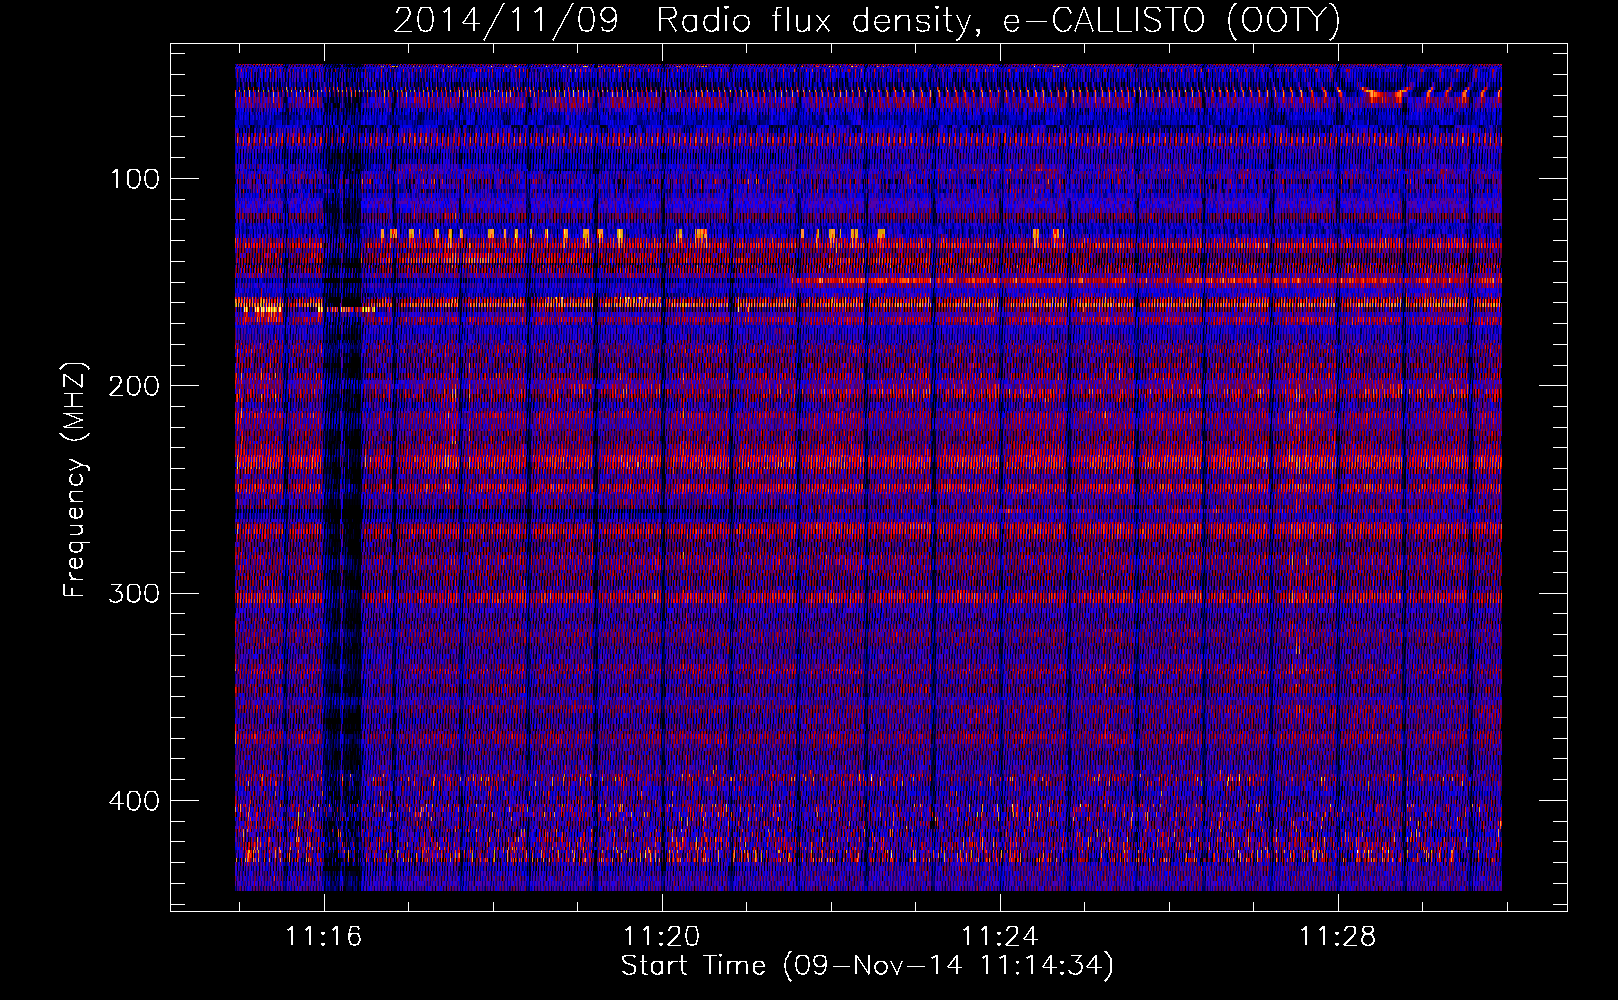Click the plot title 'Radio flux density, e-CALLISTO (OOTY)'
The image size is (1618, 1000).
tap(998, 21)
